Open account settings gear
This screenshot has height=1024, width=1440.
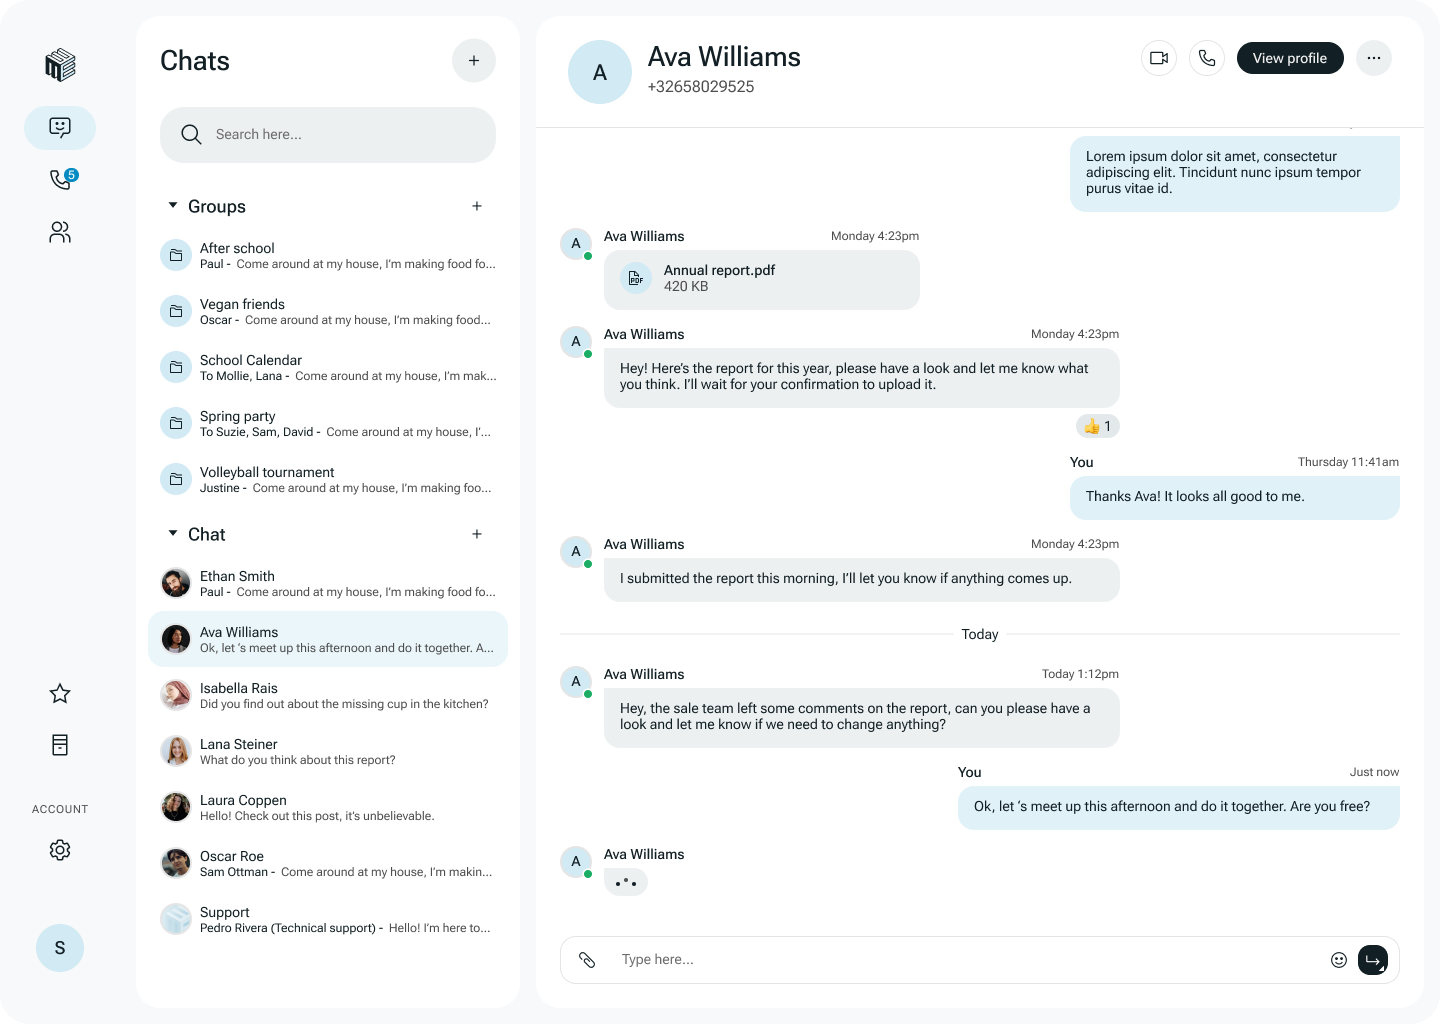click(60, 850)
